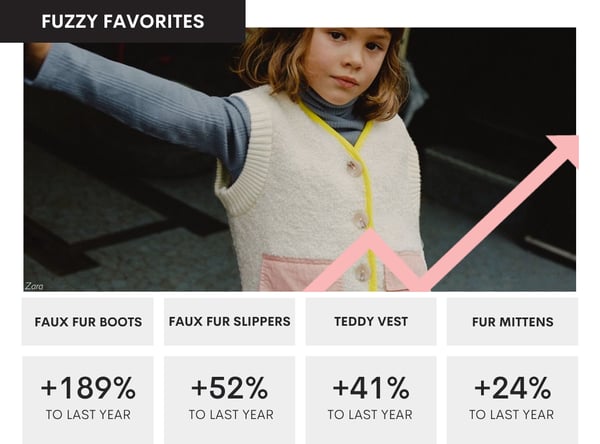600x444 pixels.
Task: Select the Faux Fur Slippers label
Action: click(230, 322)
